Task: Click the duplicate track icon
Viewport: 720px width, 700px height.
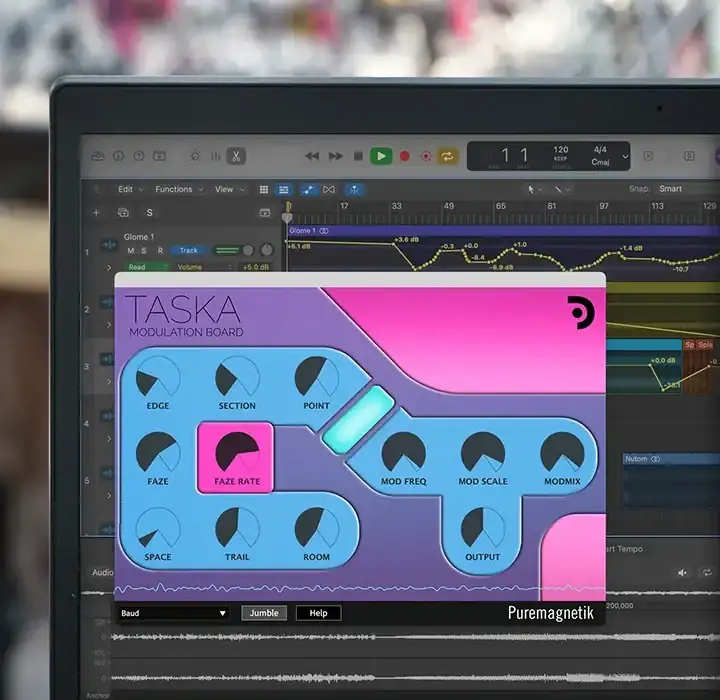Action: click(x=123, y=213)
